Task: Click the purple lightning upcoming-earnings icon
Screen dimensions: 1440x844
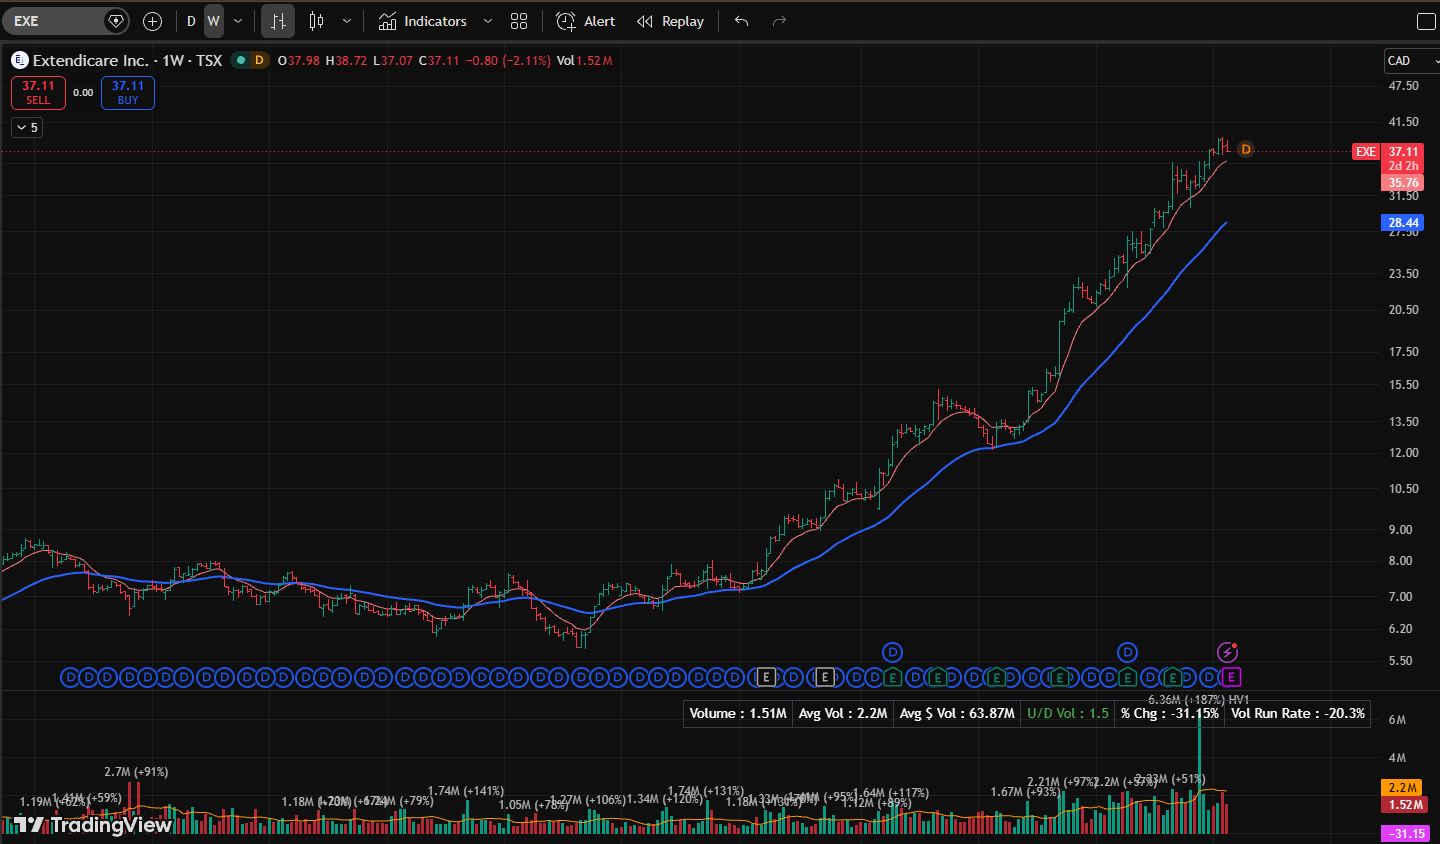Action: 1228,652
